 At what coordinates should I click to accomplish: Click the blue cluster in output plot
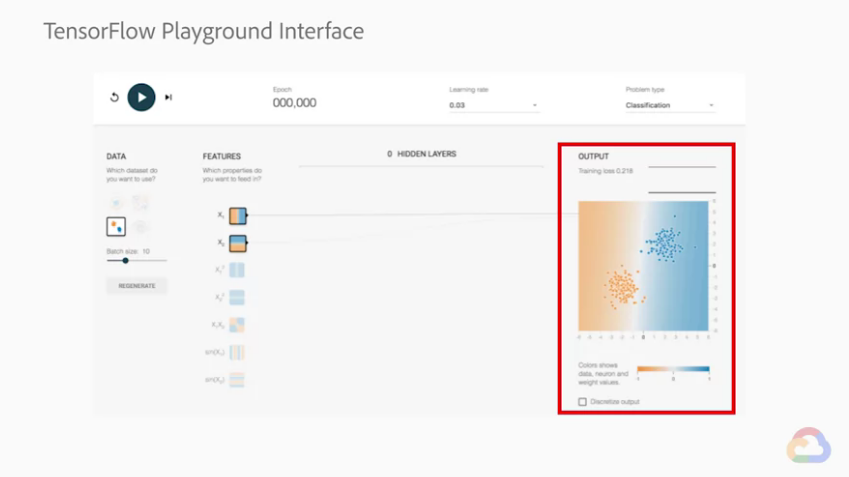[664, 244]
